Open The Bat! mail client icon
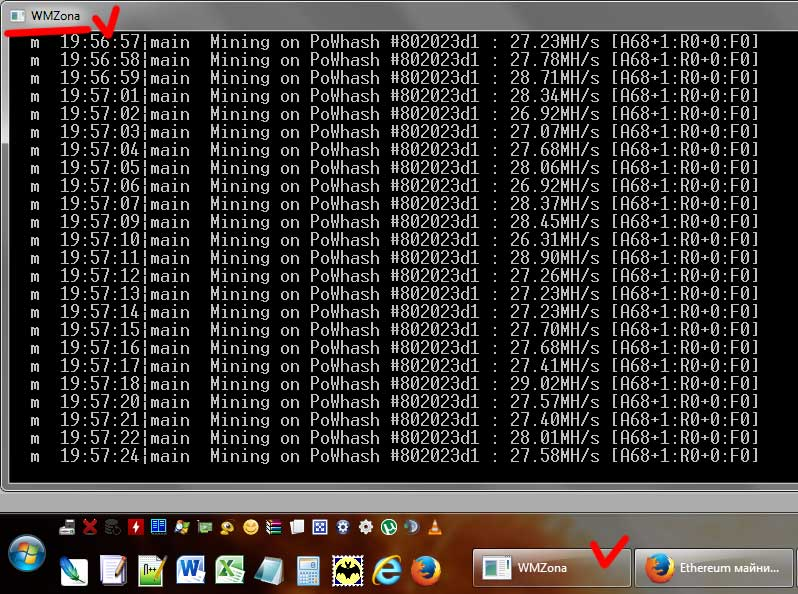Screen dimensions: 798x594 (347, 570)
